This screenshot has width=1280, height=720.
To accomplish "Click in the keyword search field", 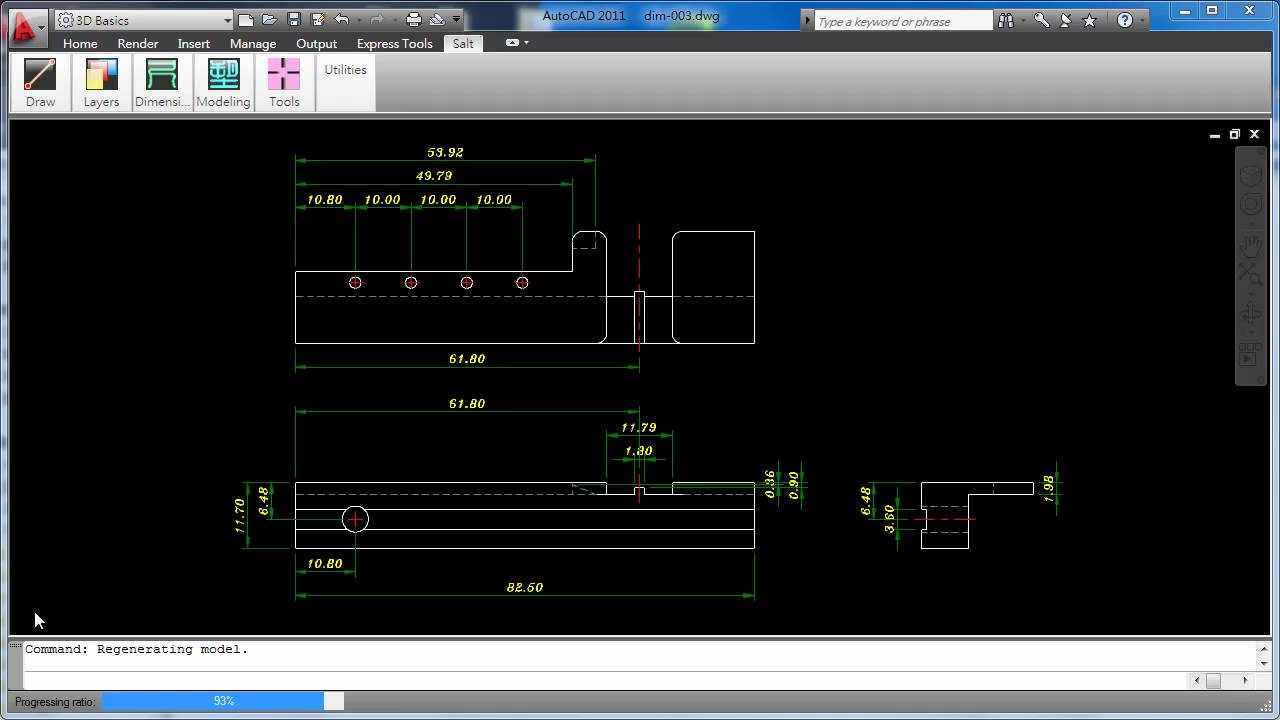I will [903, 20].
